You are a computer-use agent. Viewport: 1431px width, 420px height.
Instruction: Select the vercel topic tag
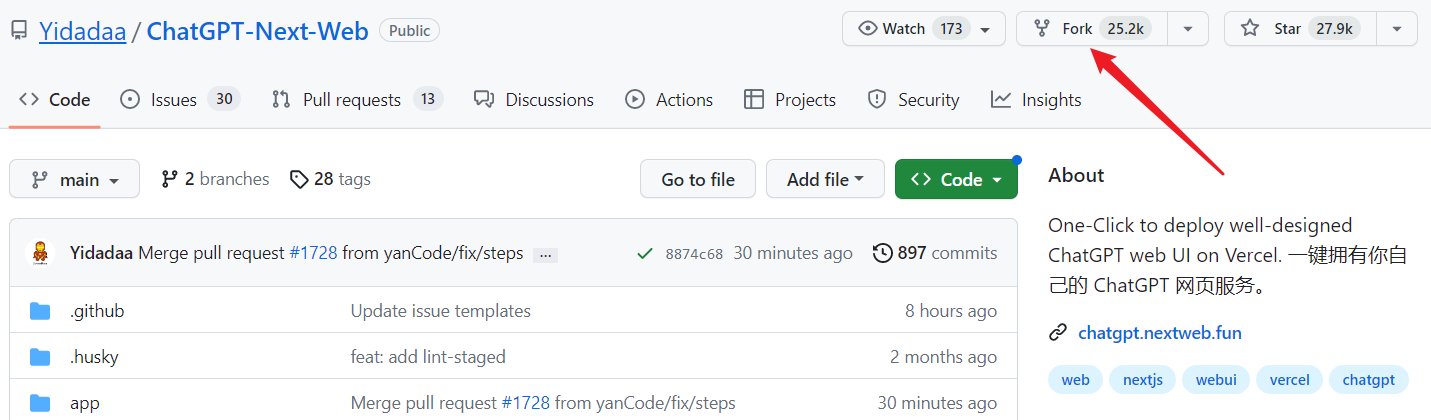tap(1290, 380)
